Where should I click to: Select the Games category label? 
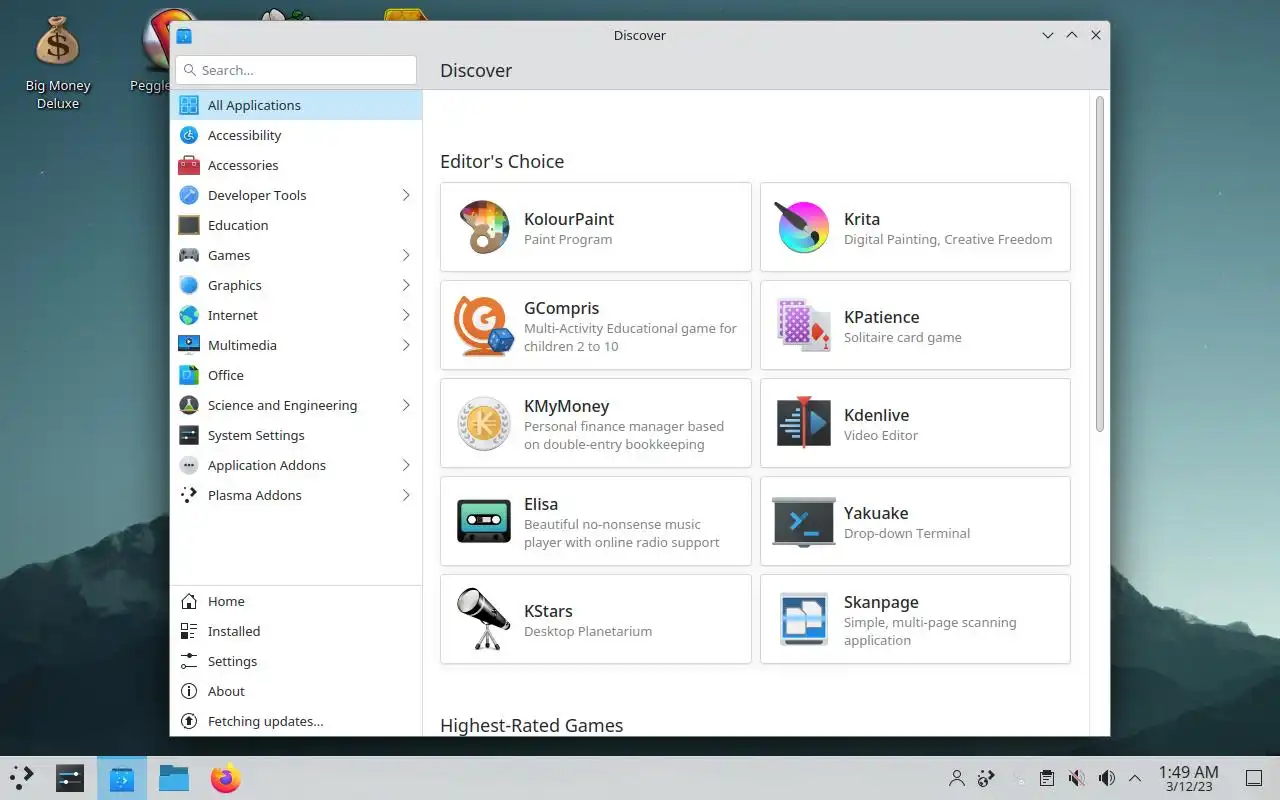(229, 255)
